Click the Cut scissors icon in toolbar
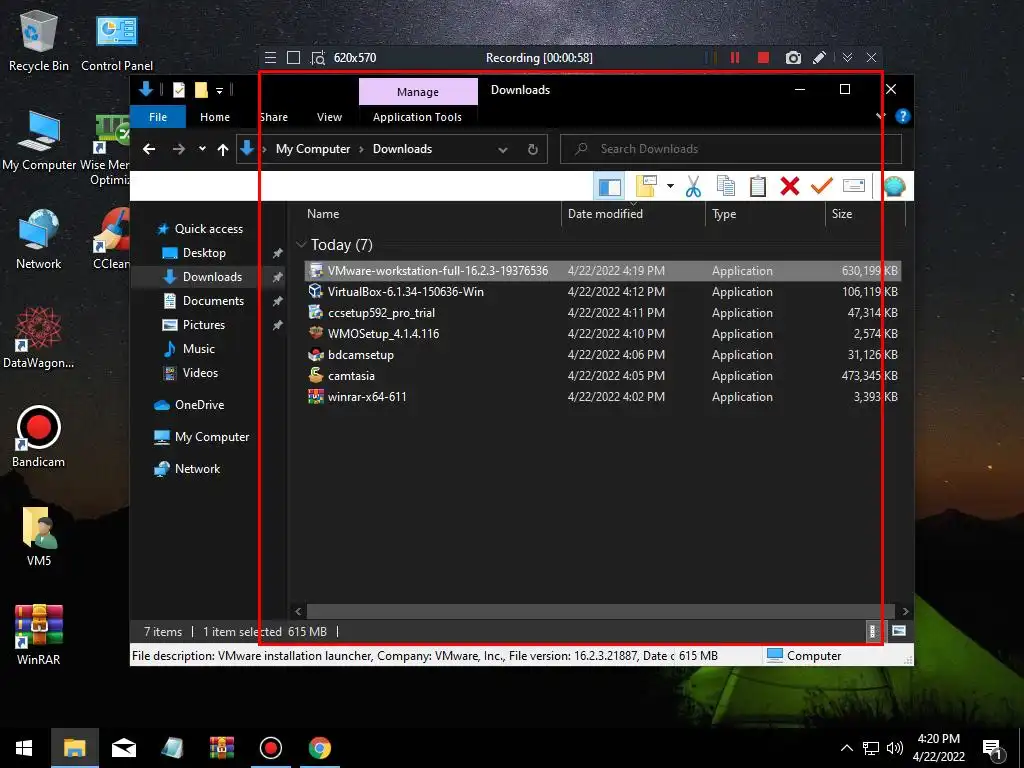1024x768 pixels. point(693,186)
